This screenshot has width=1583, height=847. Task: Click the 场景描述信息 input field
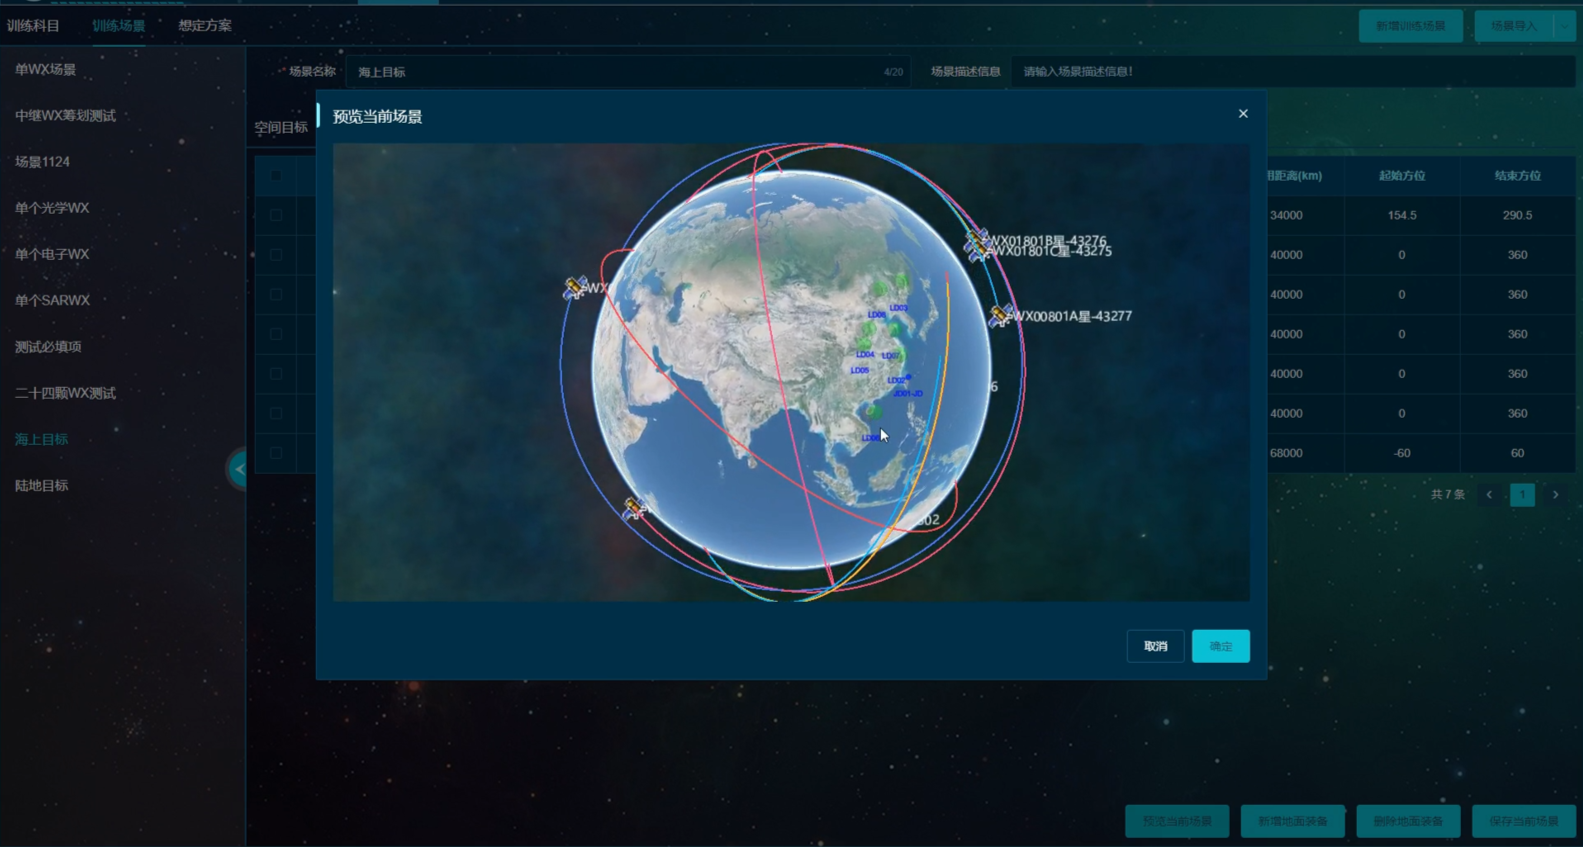[x=1290, y=72]
